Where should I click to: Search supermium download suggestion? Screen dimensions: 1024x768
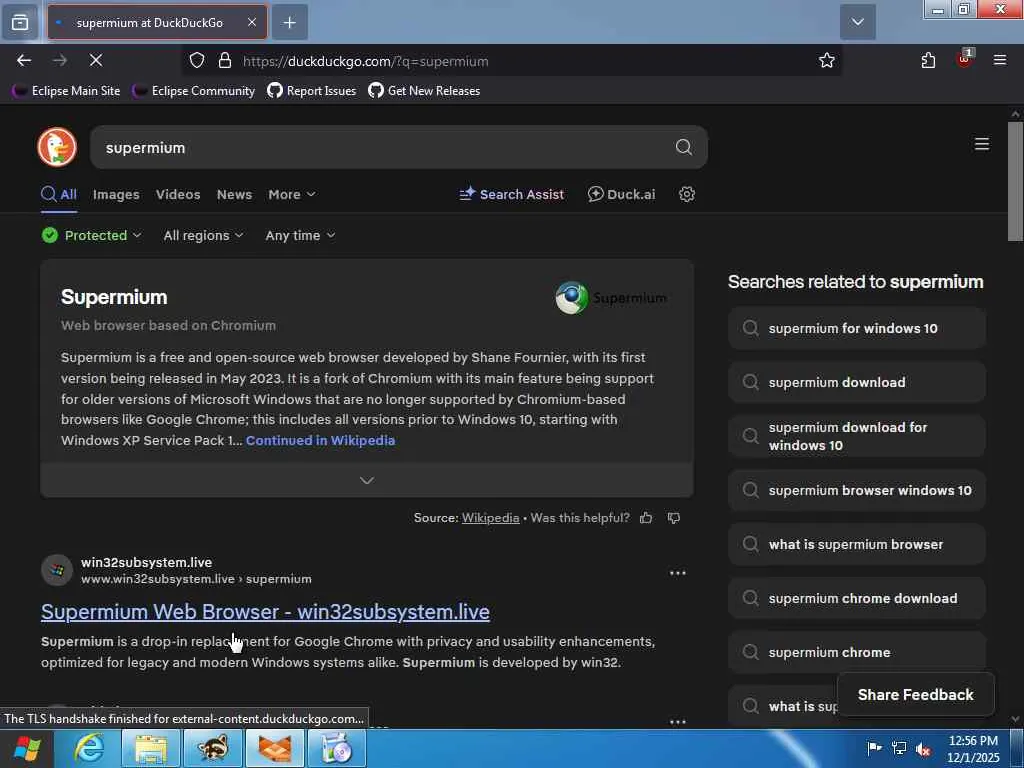pyautogui.click(x=856, y=383)
